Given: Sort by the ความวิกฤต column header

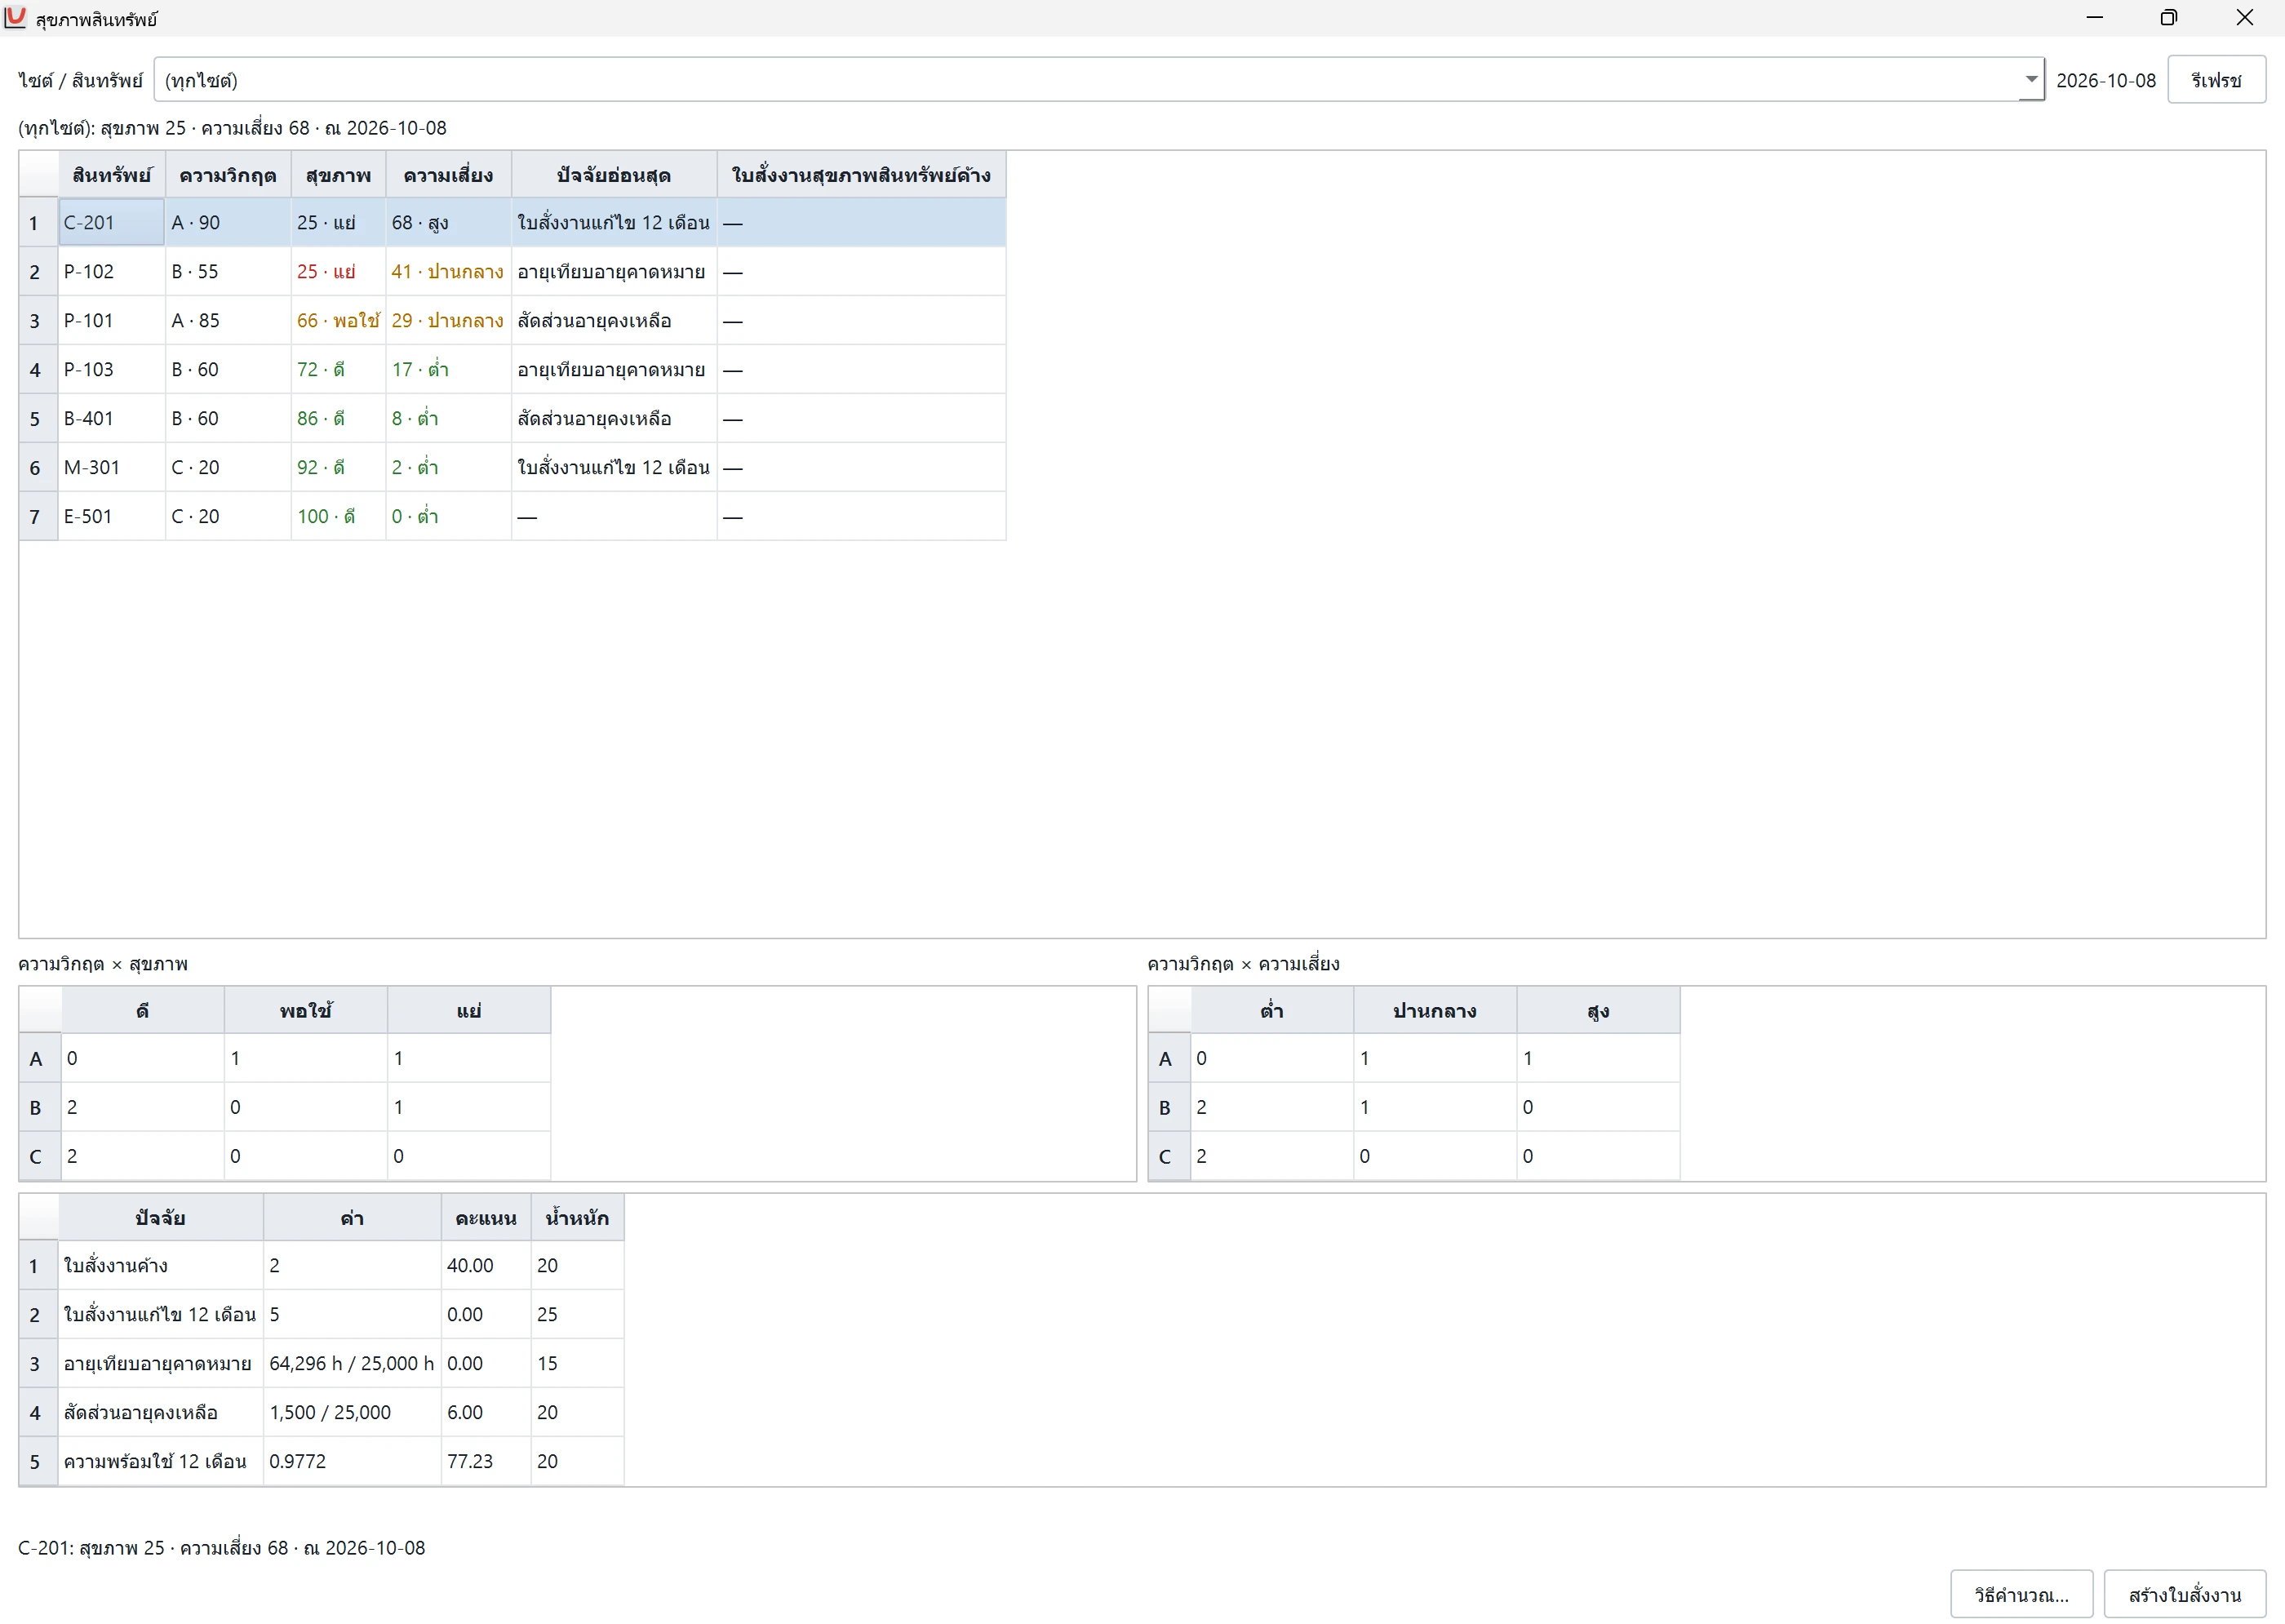Looking at the screenshot, I should tap(228, 175).
